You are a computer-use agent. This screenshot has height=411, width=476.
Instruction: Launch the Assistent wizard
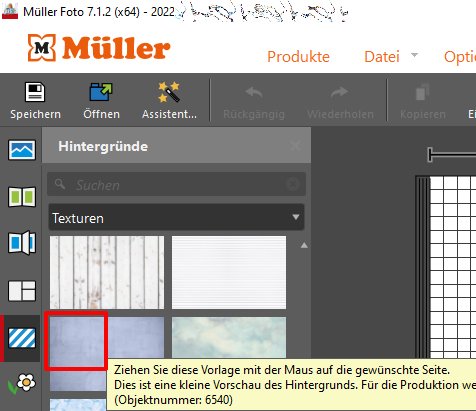[x=169, y=101]
